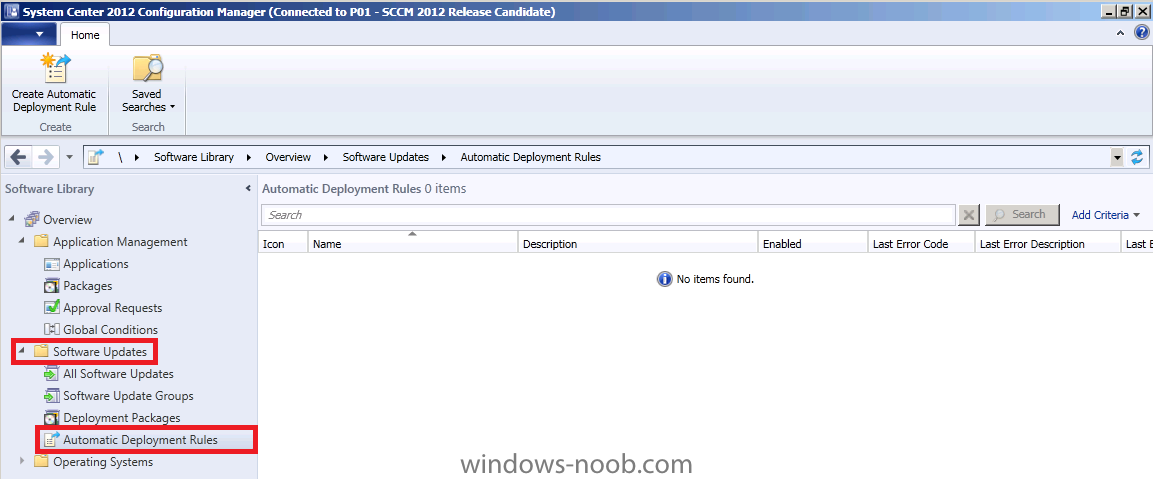Collapse the Software Library navigation pane

(x=248, y=189)
